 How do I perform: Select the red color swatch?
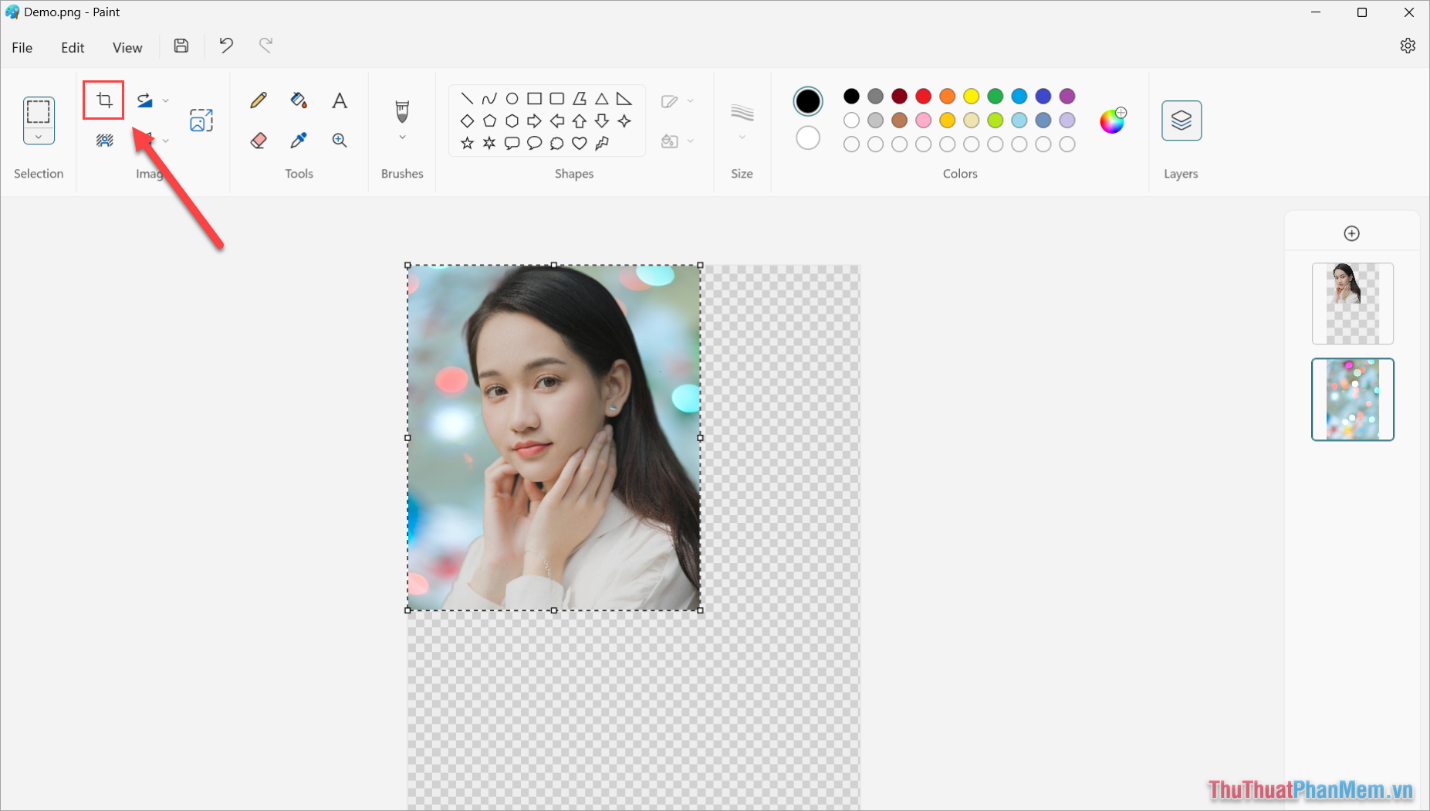tap(922, 96)
